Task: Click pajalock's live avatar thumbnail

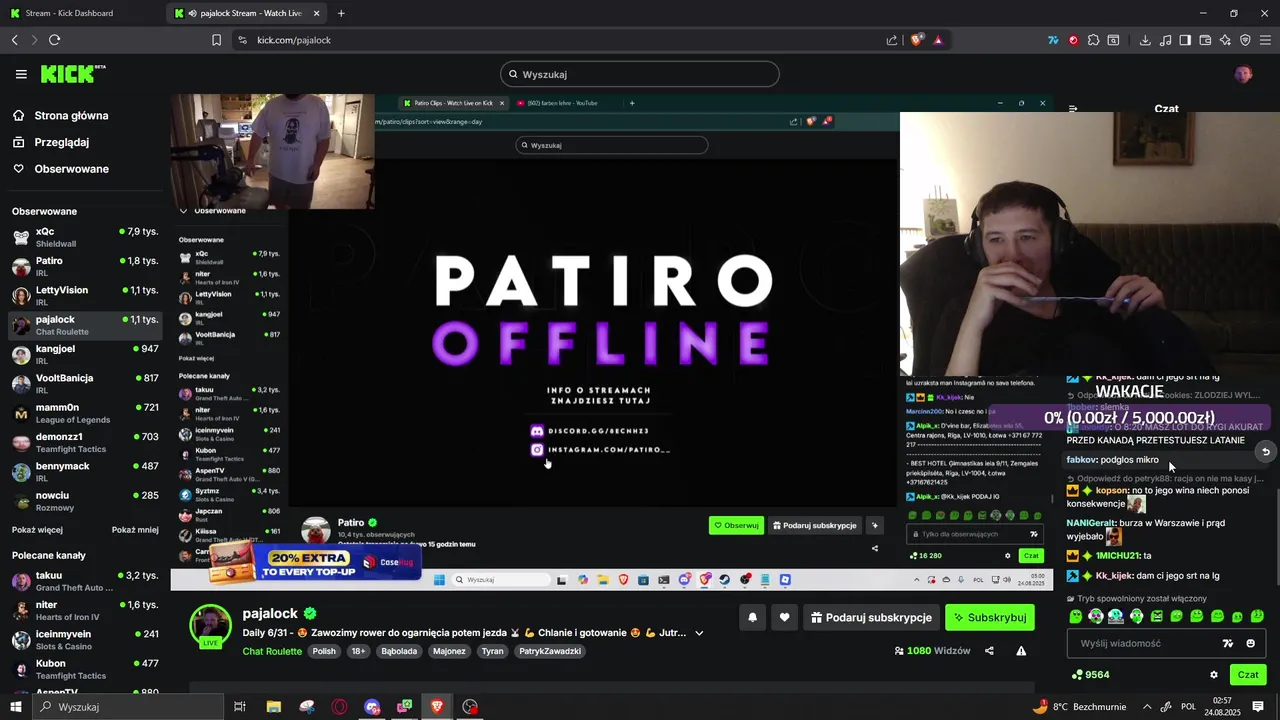Action: 211,626
